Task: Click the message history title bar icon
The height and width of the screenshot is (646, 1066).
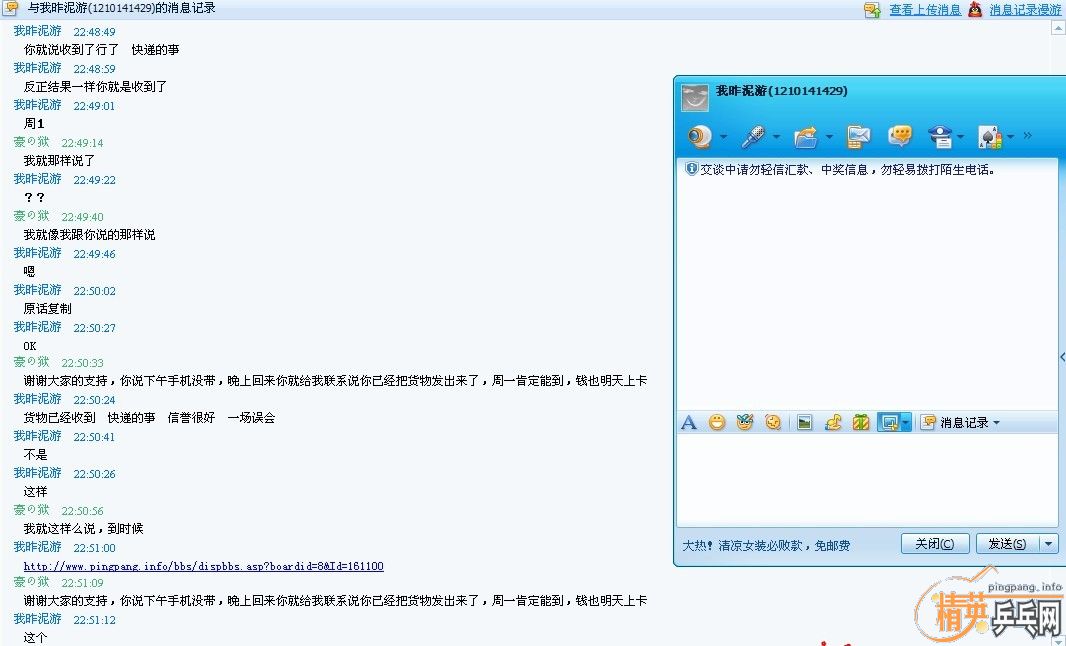Action: (x=11, y=8)
